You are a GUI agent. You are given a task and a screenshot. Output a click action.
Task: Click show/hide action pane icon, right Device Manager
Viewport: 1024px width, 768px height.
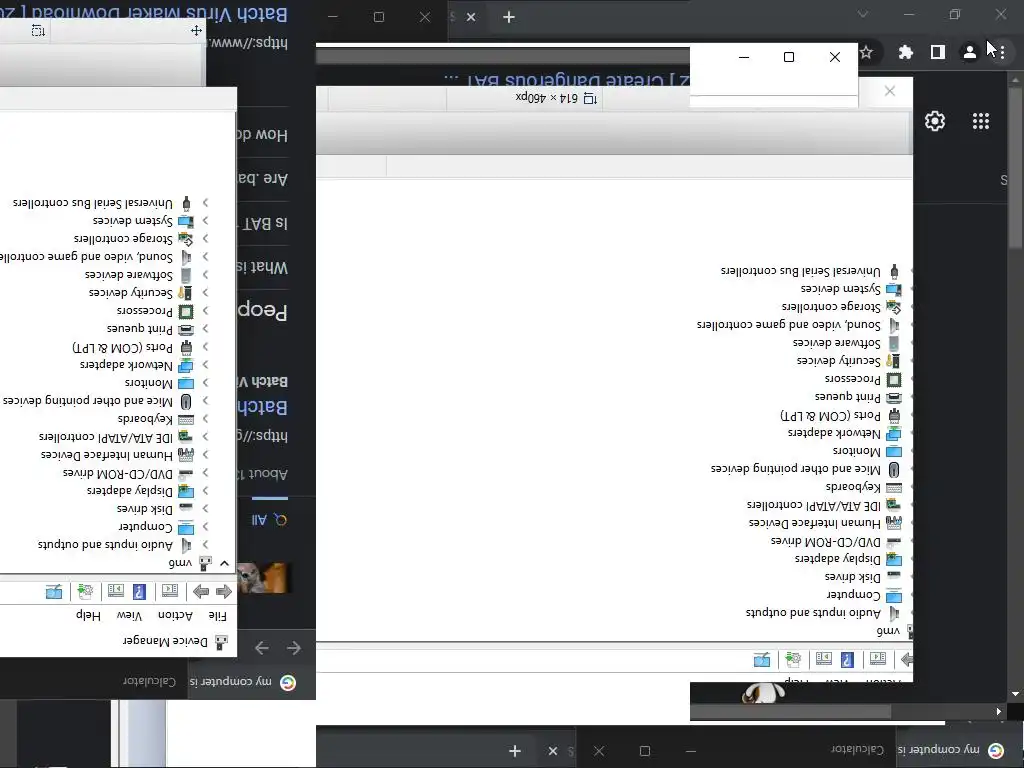824,659
